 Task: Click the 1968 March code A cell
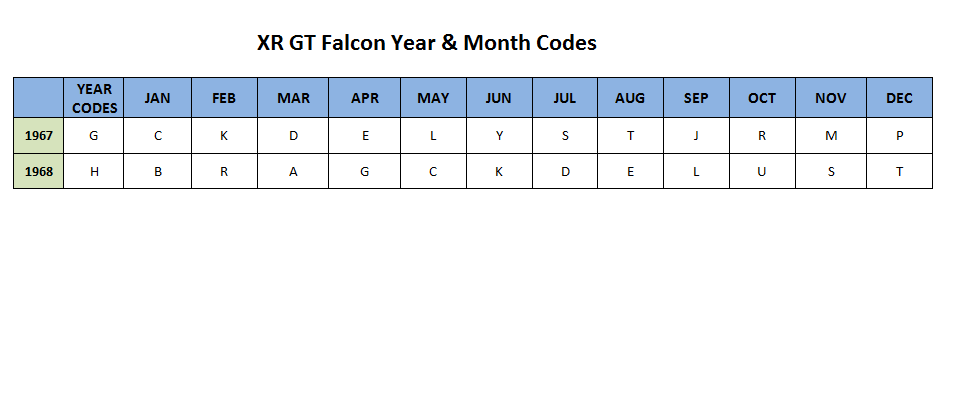click(x=293, y=171)
